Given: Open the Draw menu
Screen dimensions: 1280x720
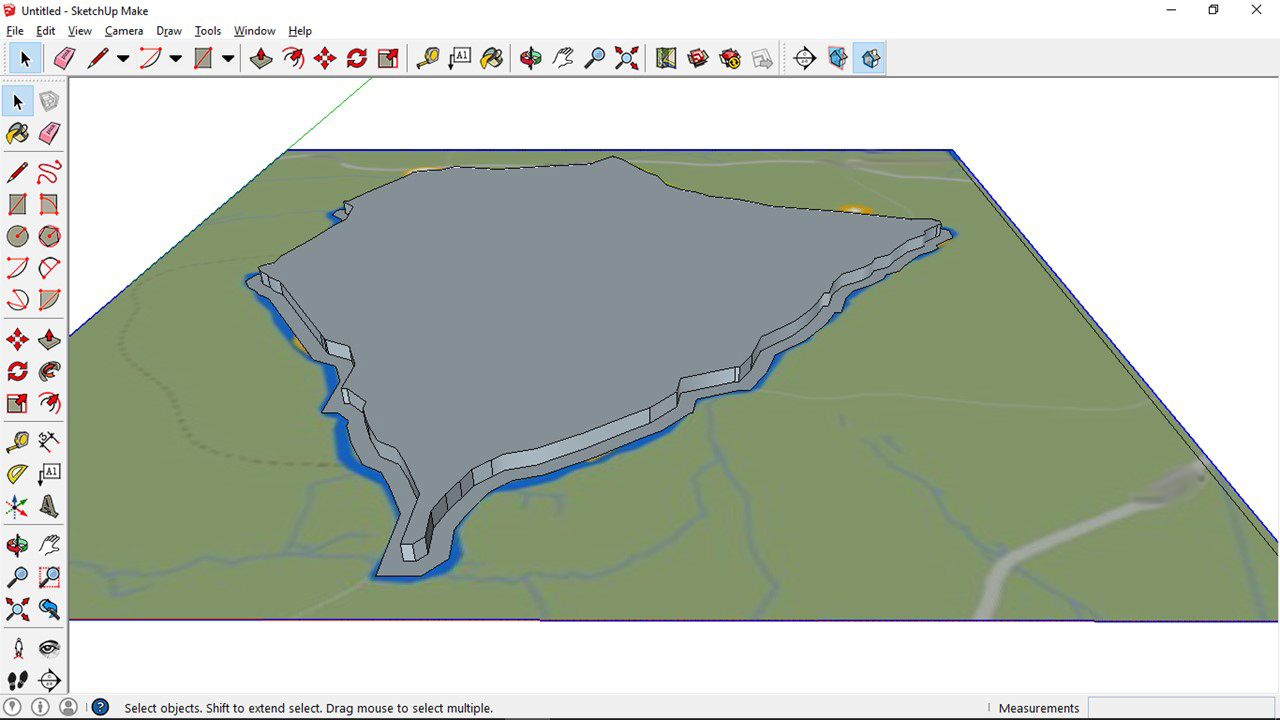Looking at the screenshot, I should tap(169, 31).
